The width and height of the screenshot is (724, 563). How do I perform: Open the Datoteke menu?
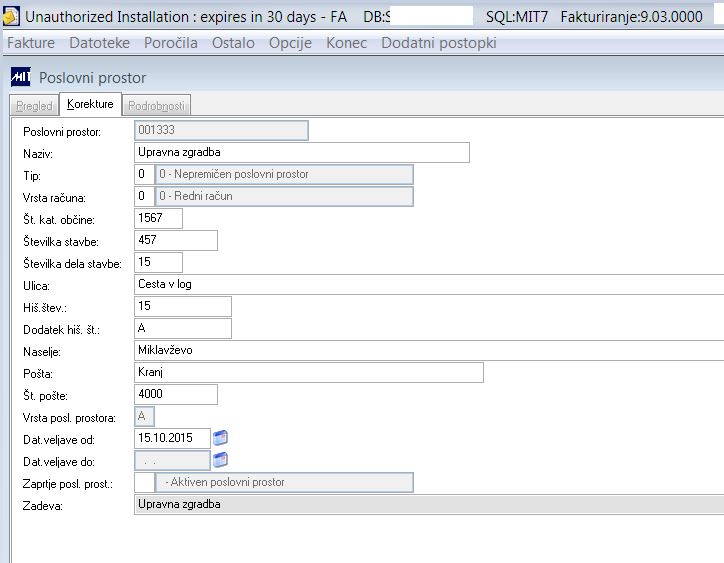(99, 43)
